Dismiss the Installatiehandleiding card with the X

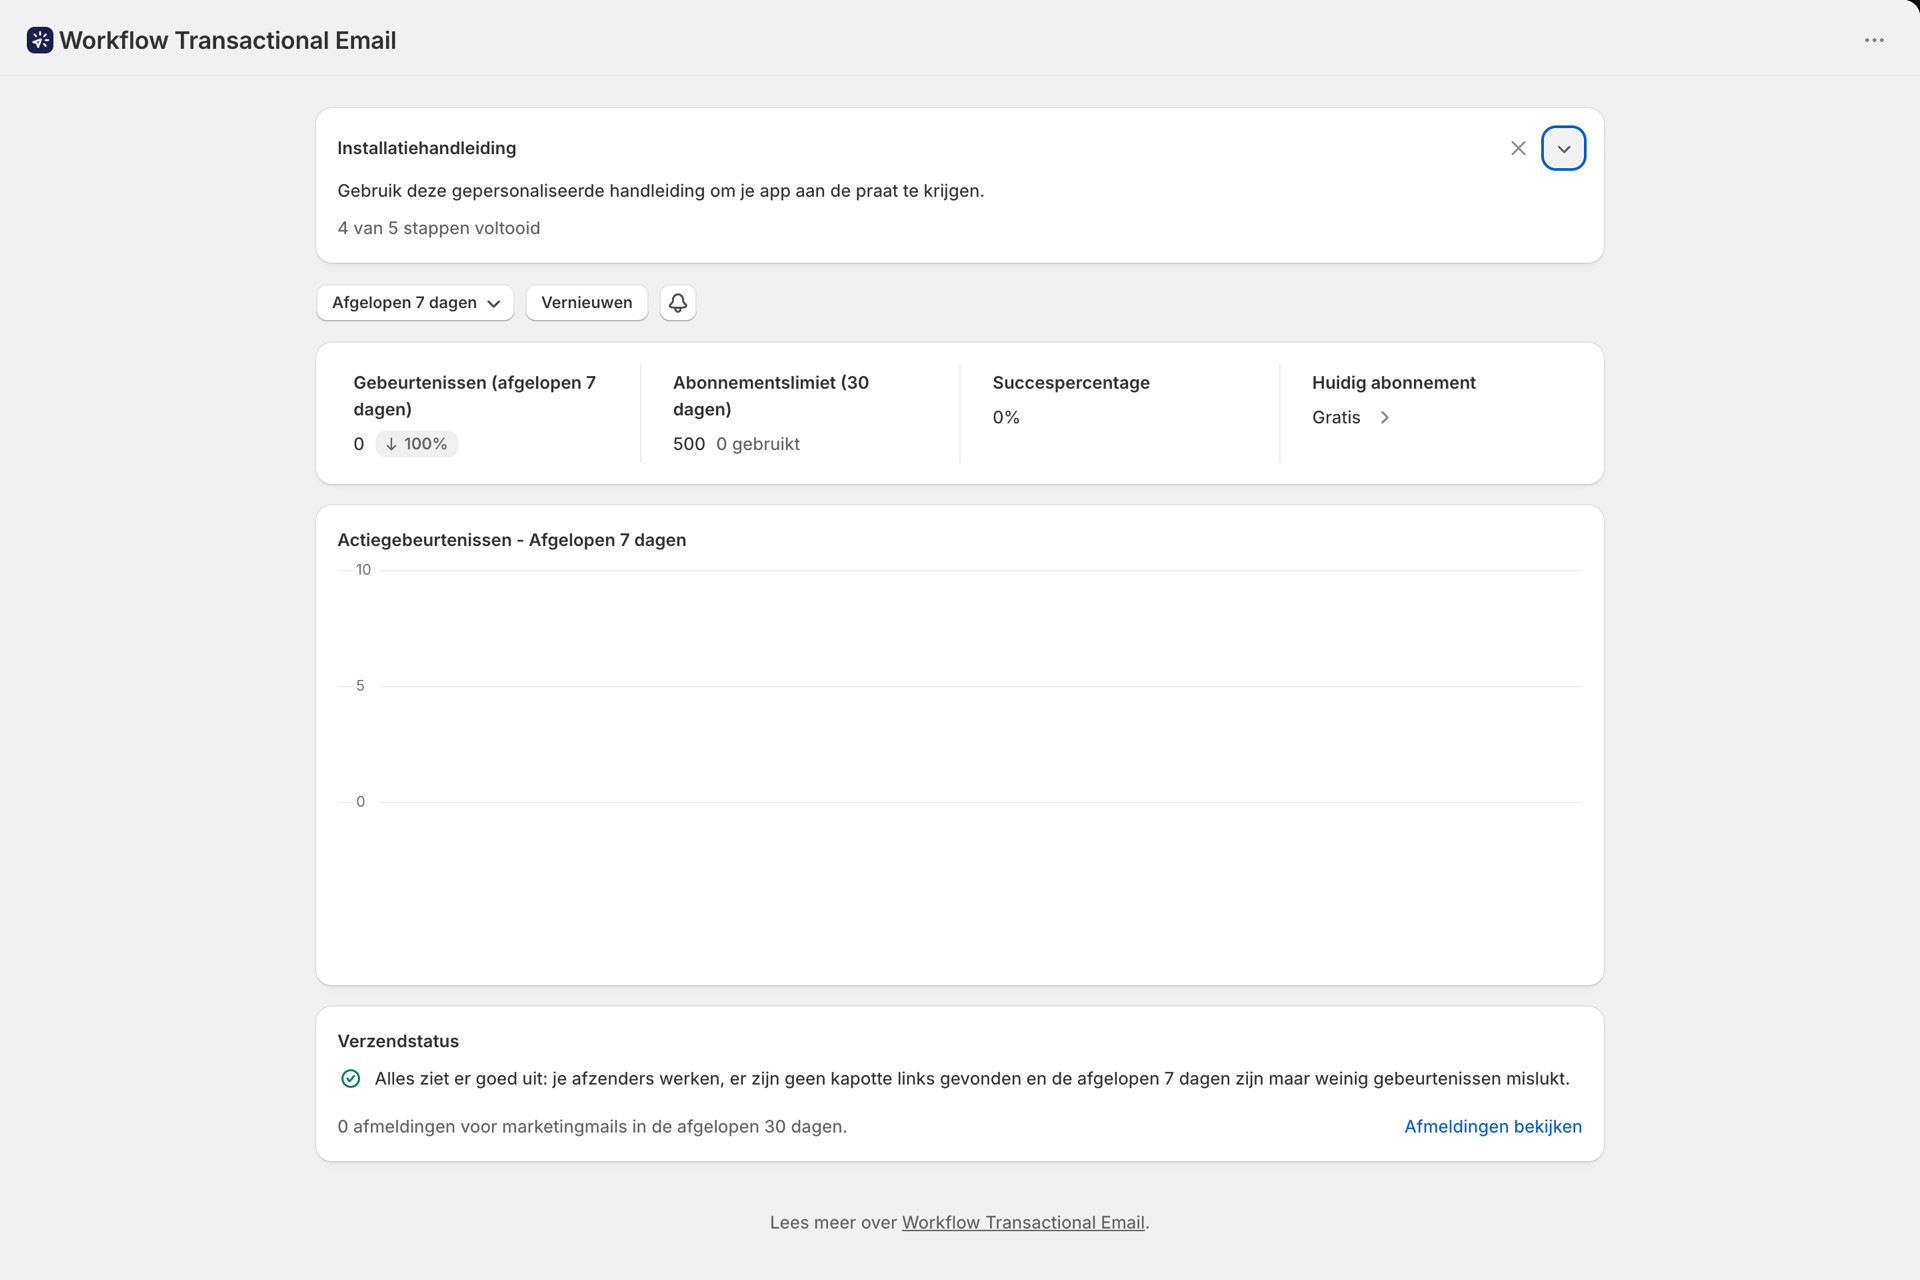coord(1518,148)
